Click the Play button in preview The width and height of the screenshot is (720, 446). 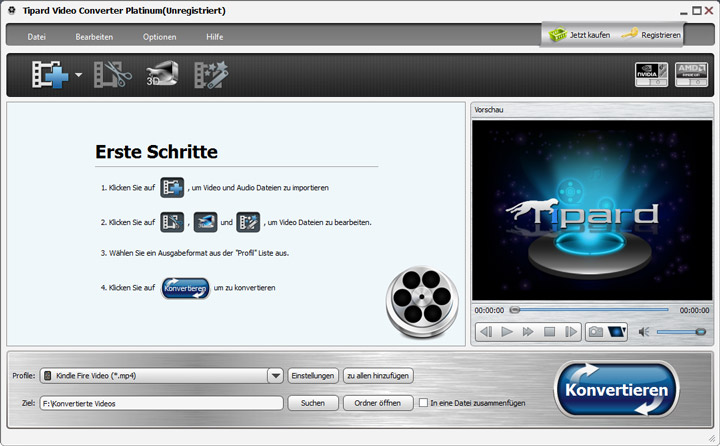coord(507,332)
